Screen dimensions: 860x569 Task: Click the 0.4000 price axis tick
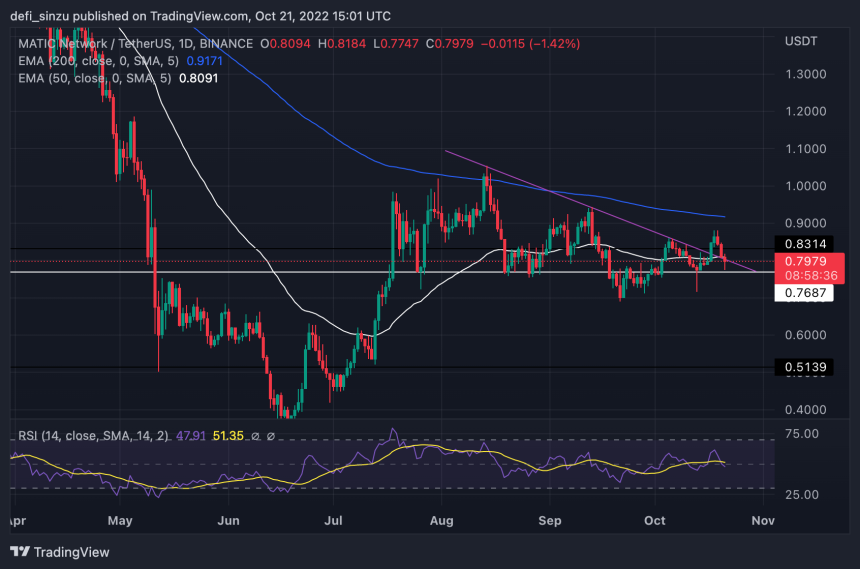click(805, 410)
